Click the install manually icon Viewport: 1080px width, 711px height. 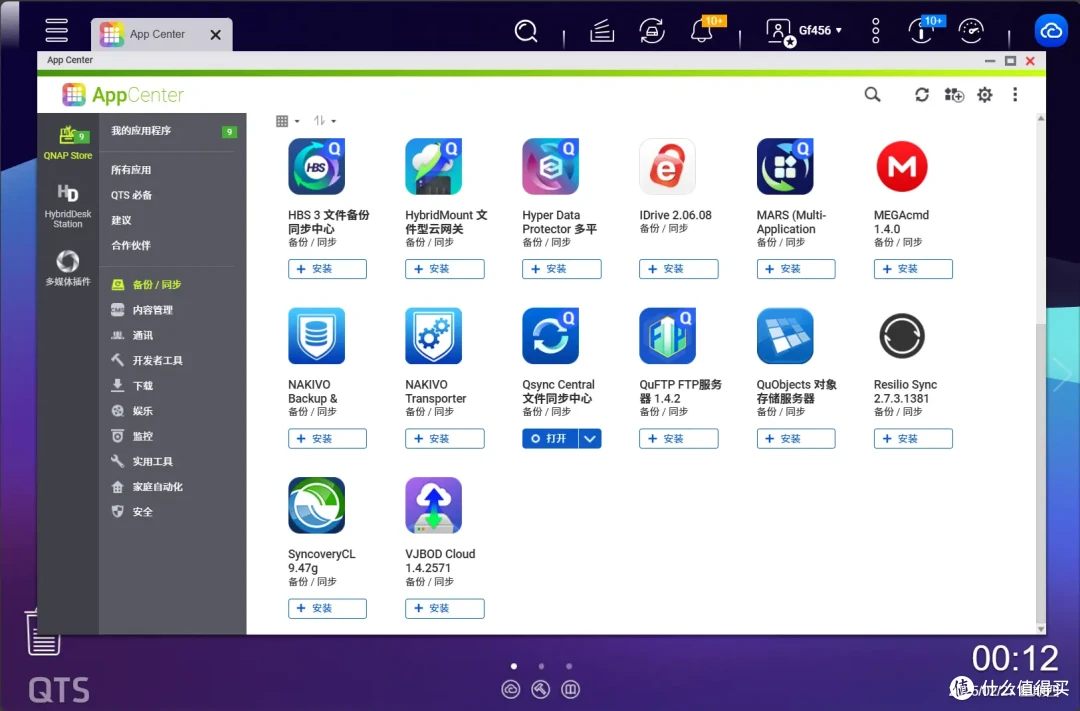tap(954, 94)
